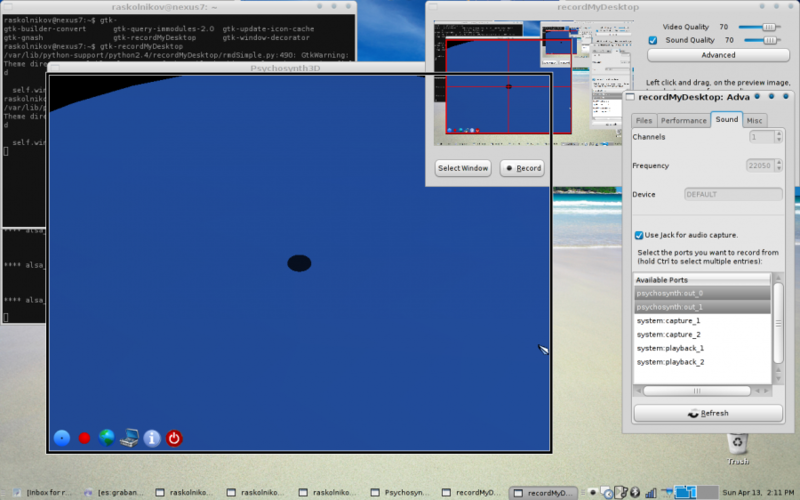Viewport: 800px width, 500px height.
Task: Select system:capture_2 port
Action: click(x=703, y=335)
